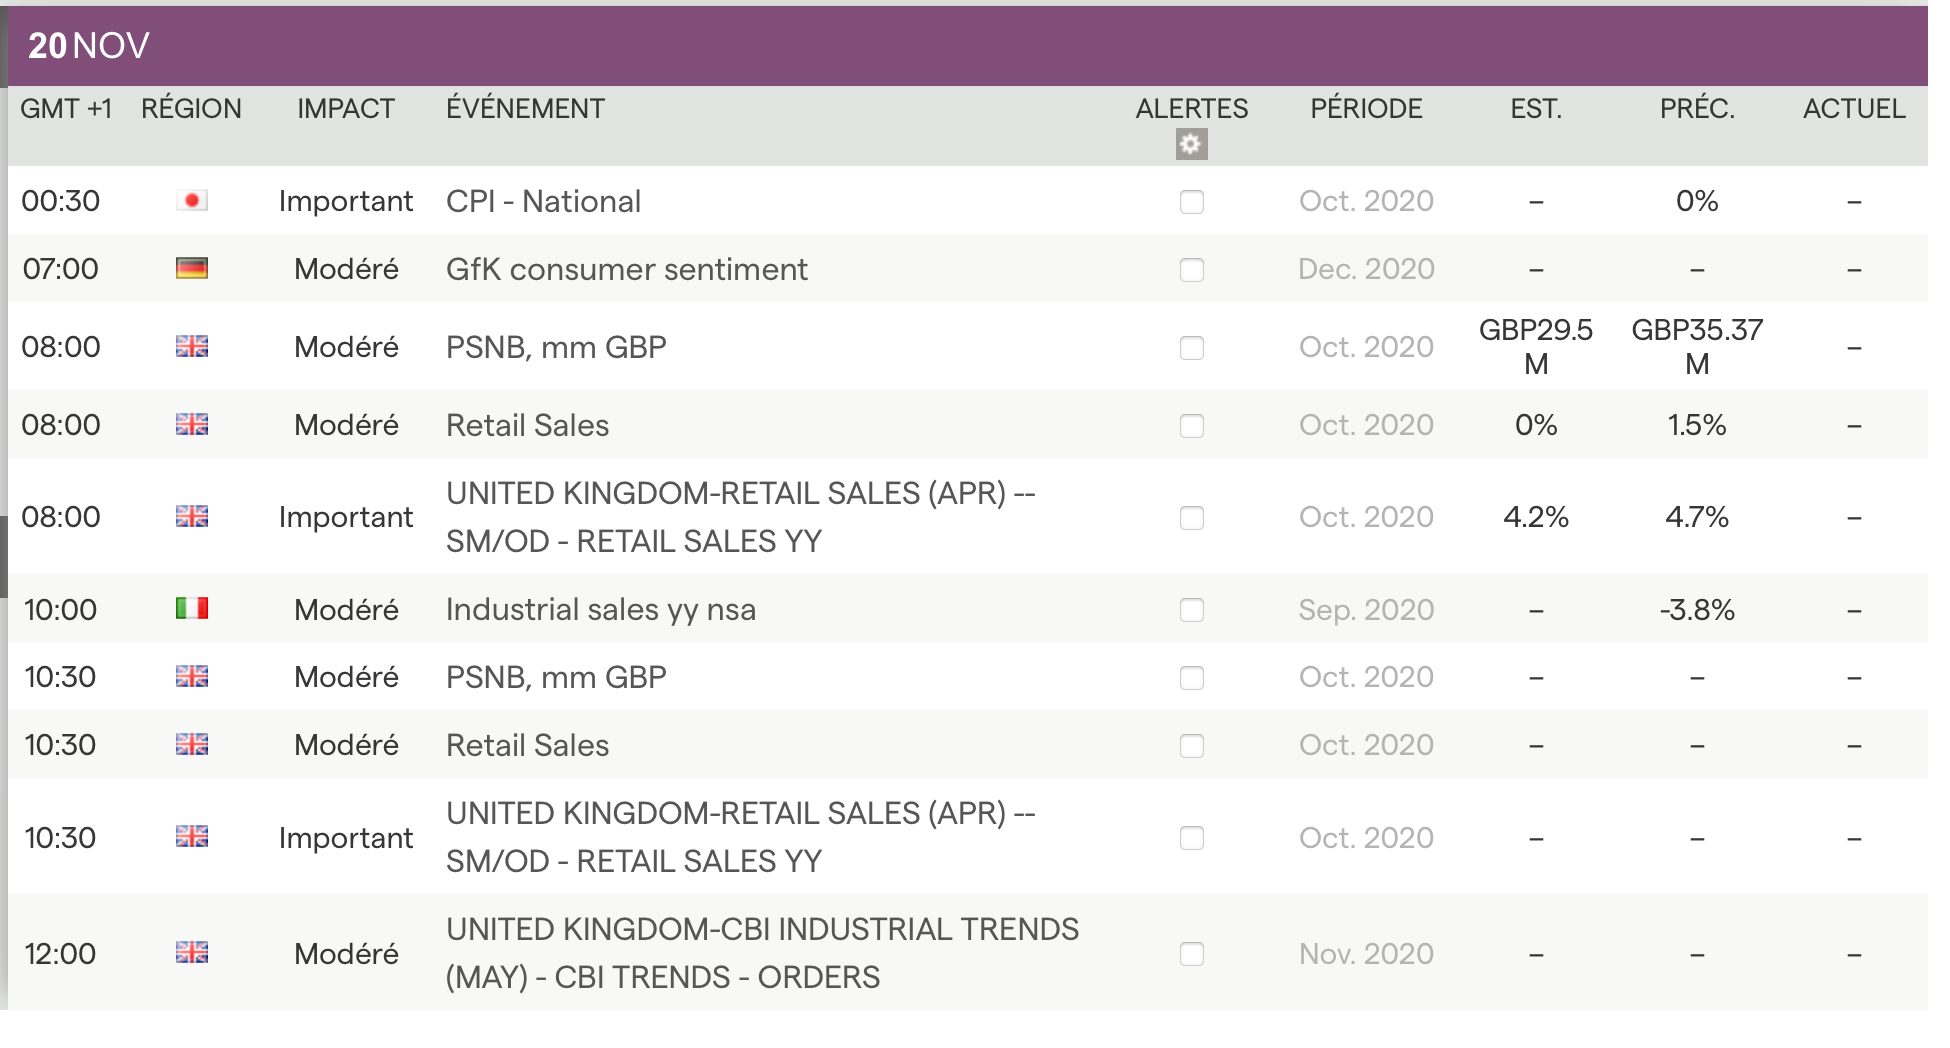This screenshot has width=1950, height=1048.
Task: Toggle alert for CBI Industrial Trends
Action: tap(1191, 954)
